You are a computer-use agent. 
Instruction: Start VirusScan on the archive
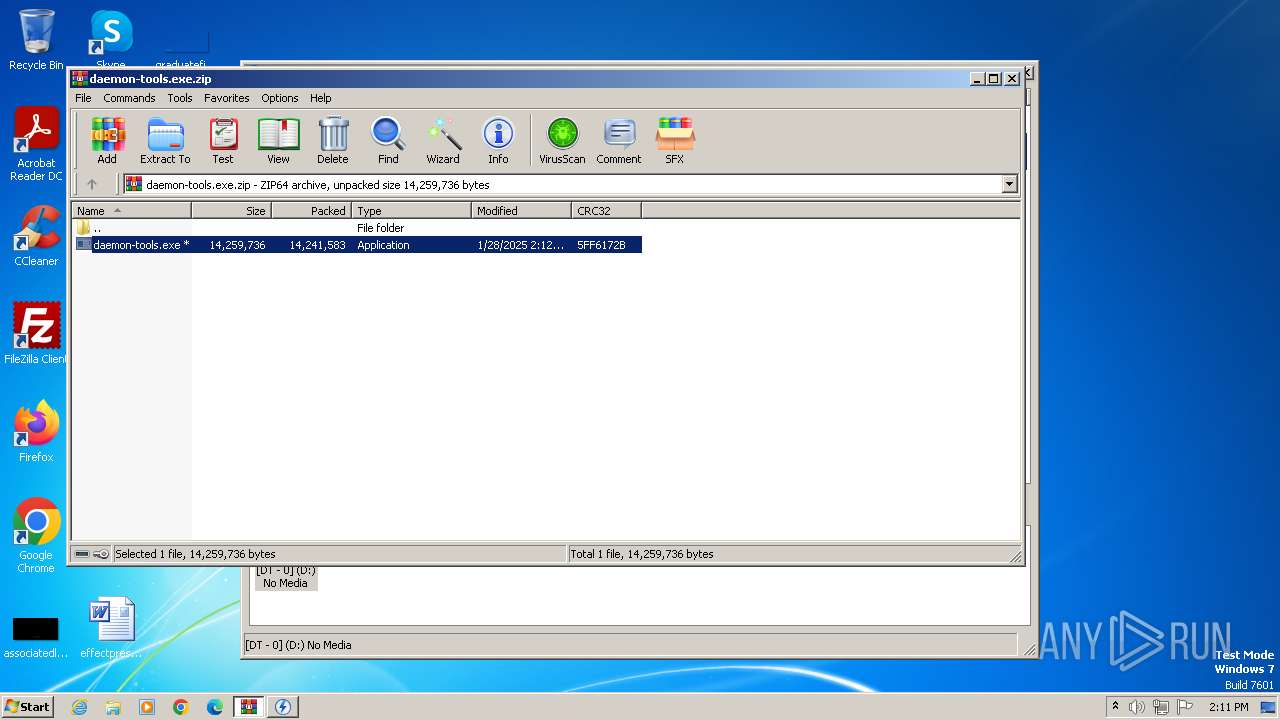click(x=562, y=140)
